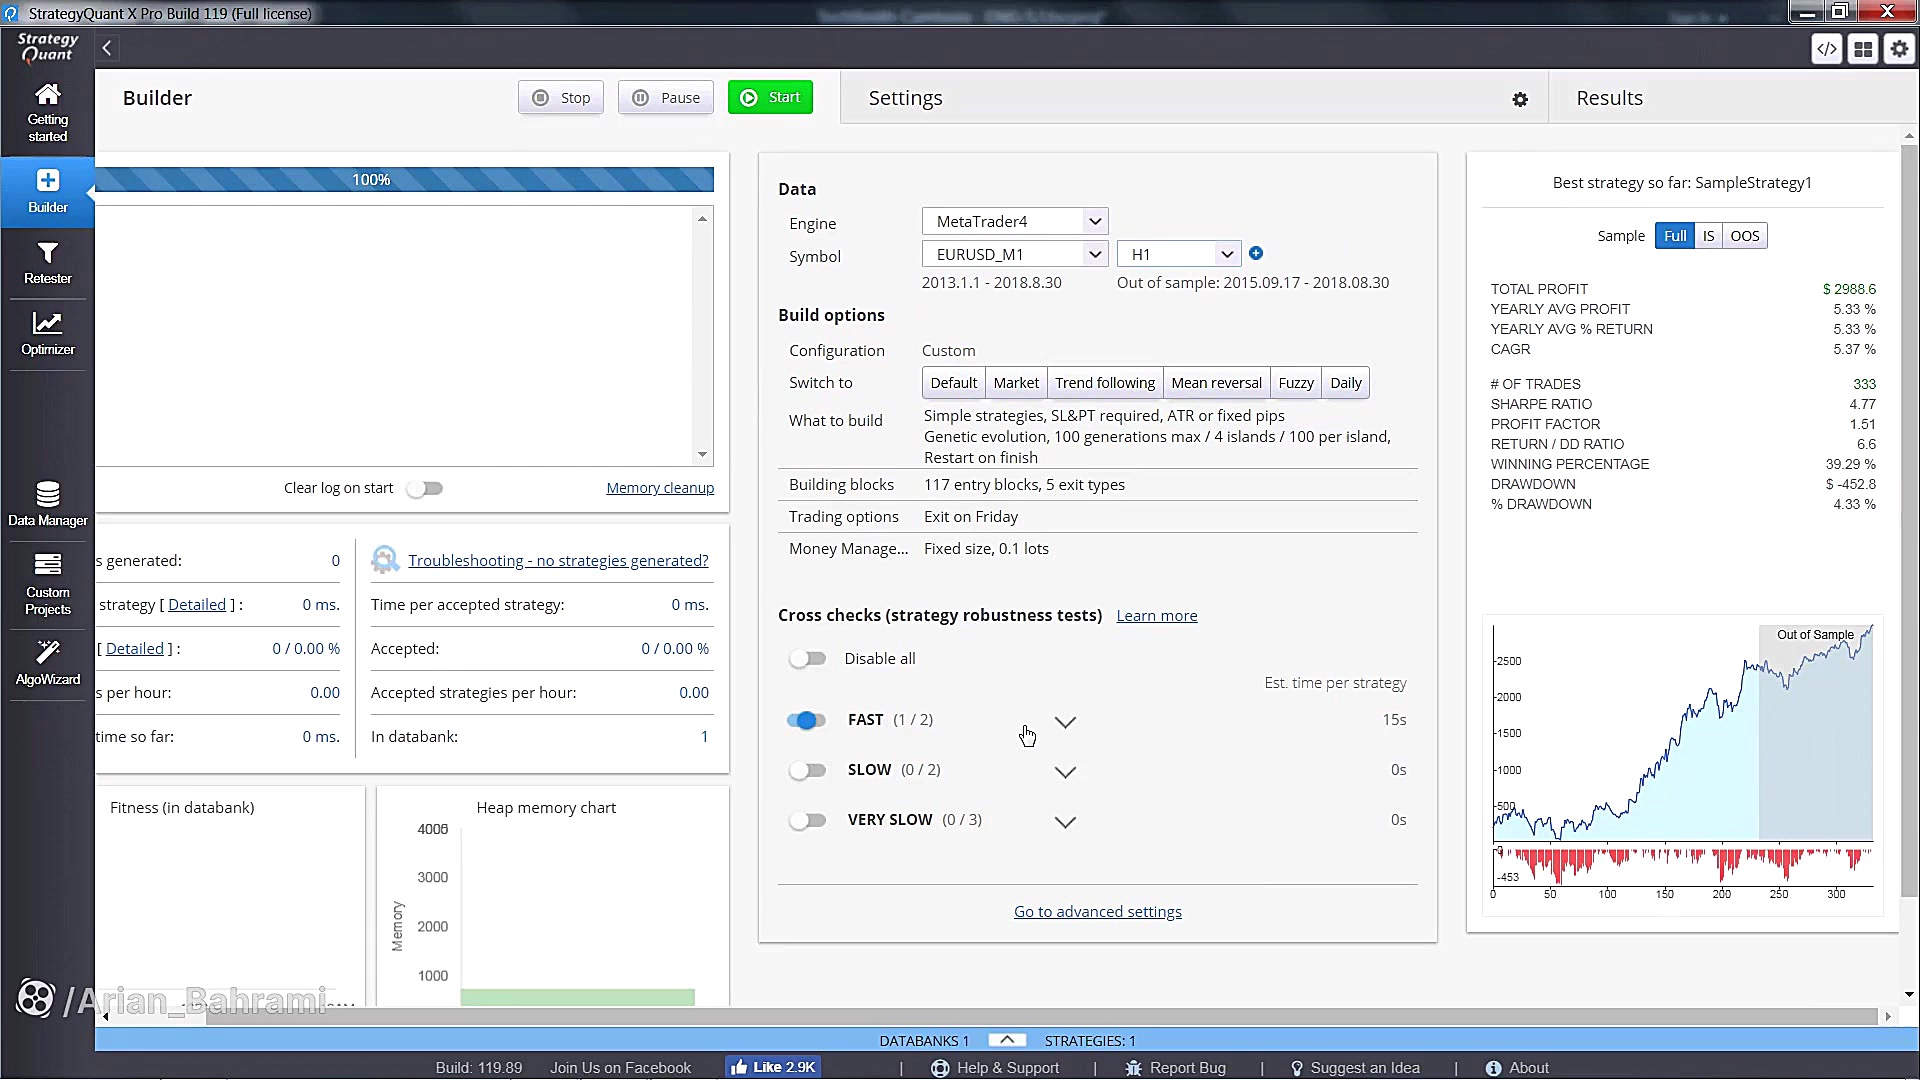The width and height of the screenshot is (1920, 1080).
Task: Open Getting started from the sidebar
Action: tap(47, 112)
